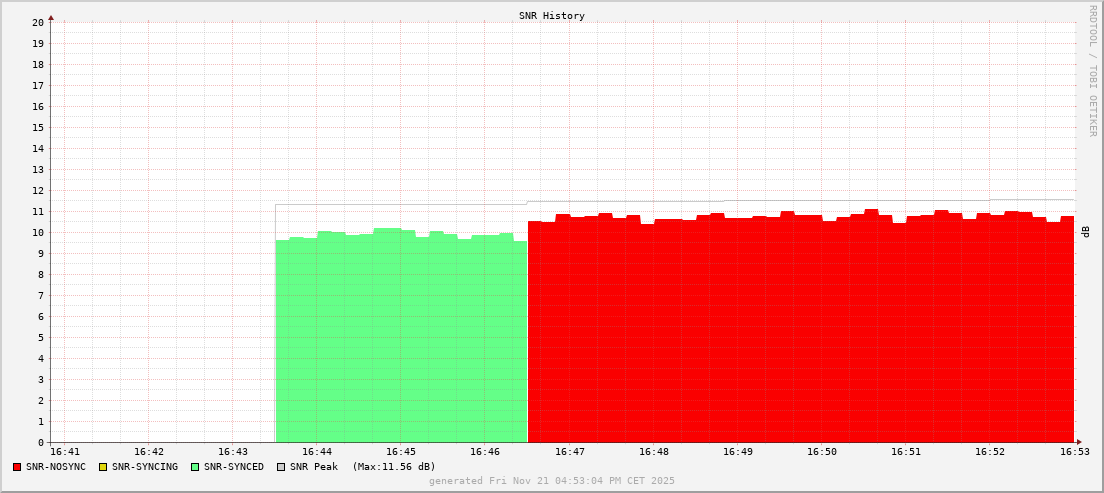Viewport: 1104px width, 493px height.
Task: Select the SNR-SYNCING legend label
Action: (144, 467)
